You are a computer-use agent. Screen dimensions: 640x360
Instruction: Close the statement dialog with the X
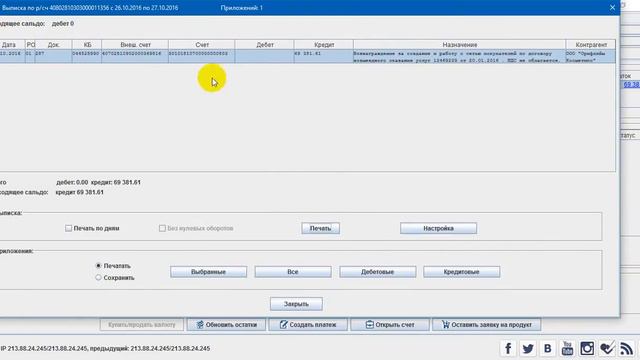click(612, 8)
